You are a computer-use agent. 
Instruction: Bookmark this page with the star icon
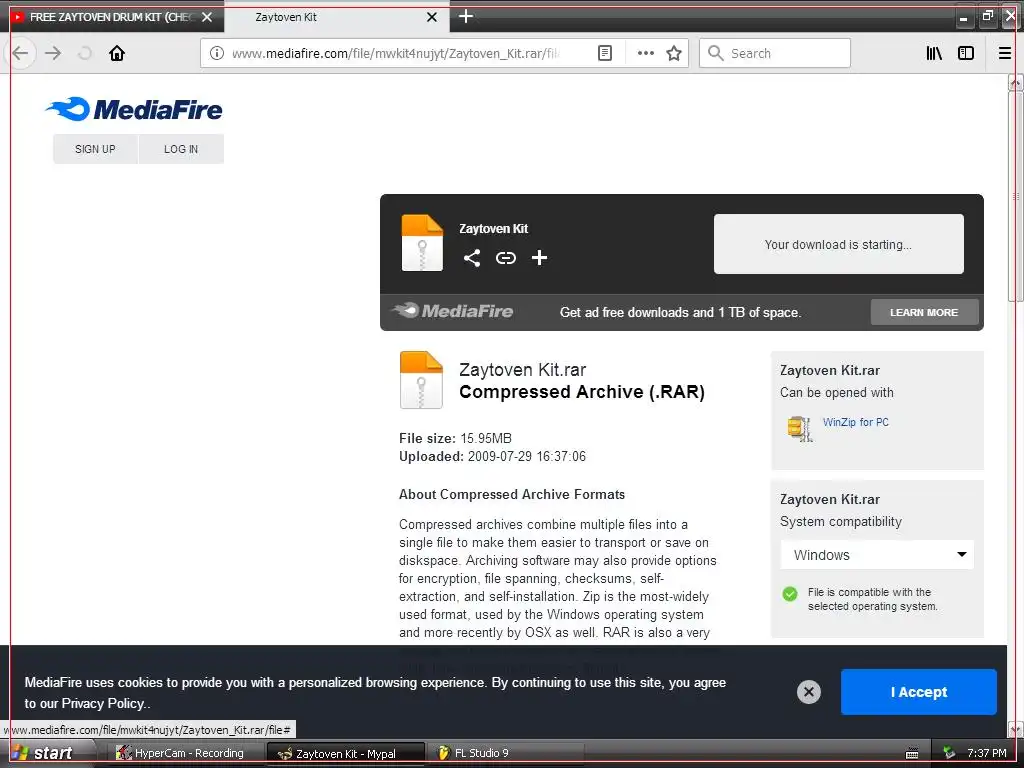pos(674,53)
